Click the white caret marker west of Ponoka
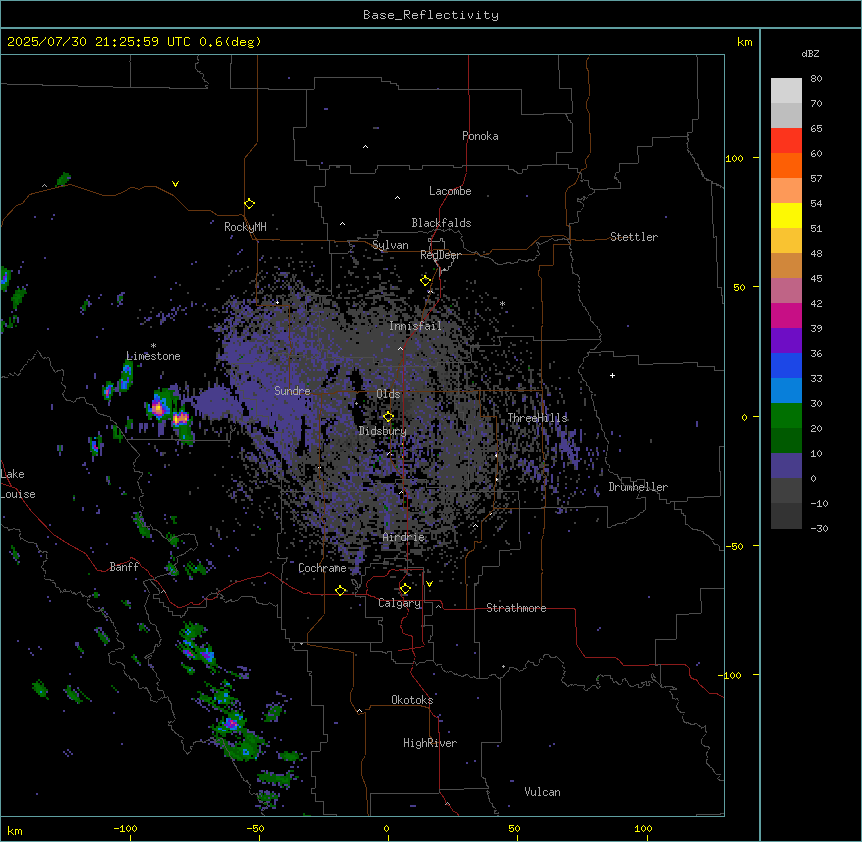The height and width of the screenshot is (842, 862). pyautogui.click(x=365, y=147)
